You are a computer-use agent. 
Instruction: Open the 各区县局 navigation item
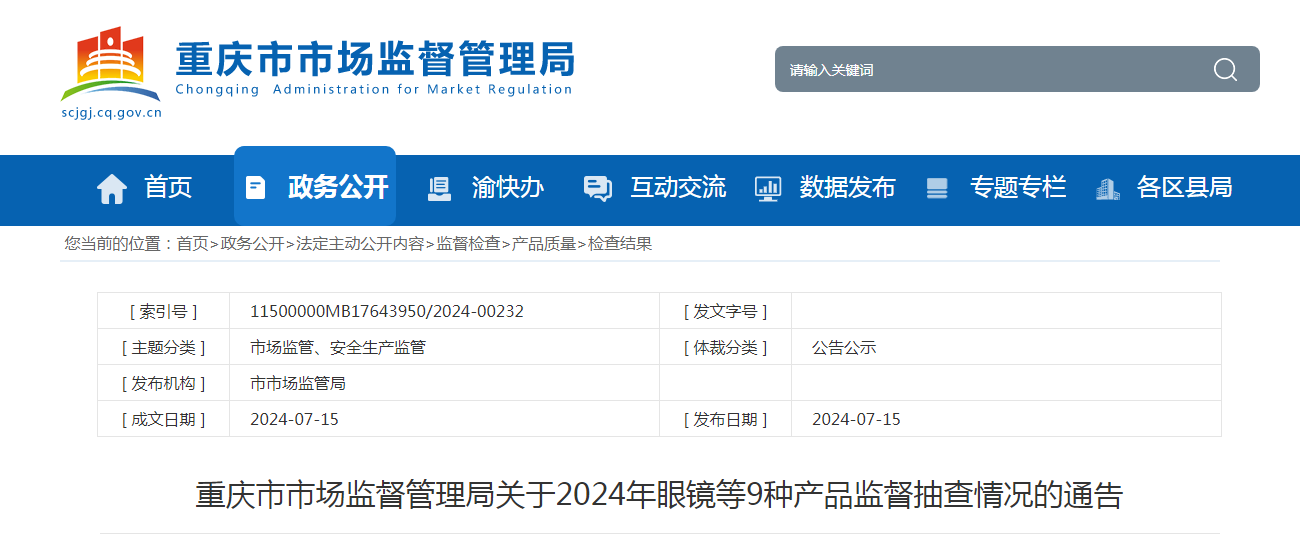[1185, 187]
